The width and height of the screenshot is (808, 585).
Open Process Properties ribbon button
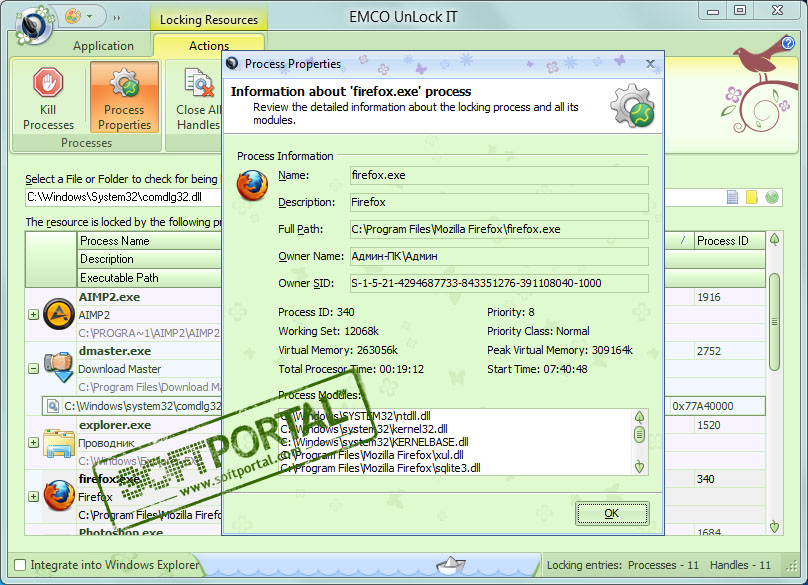124,98
